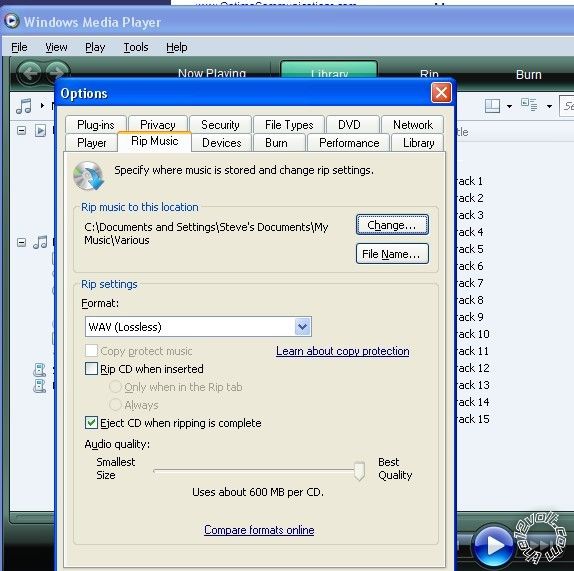Select the lower portable device icon in tree
Screen dimensions: 574x571
coord(39,386)
